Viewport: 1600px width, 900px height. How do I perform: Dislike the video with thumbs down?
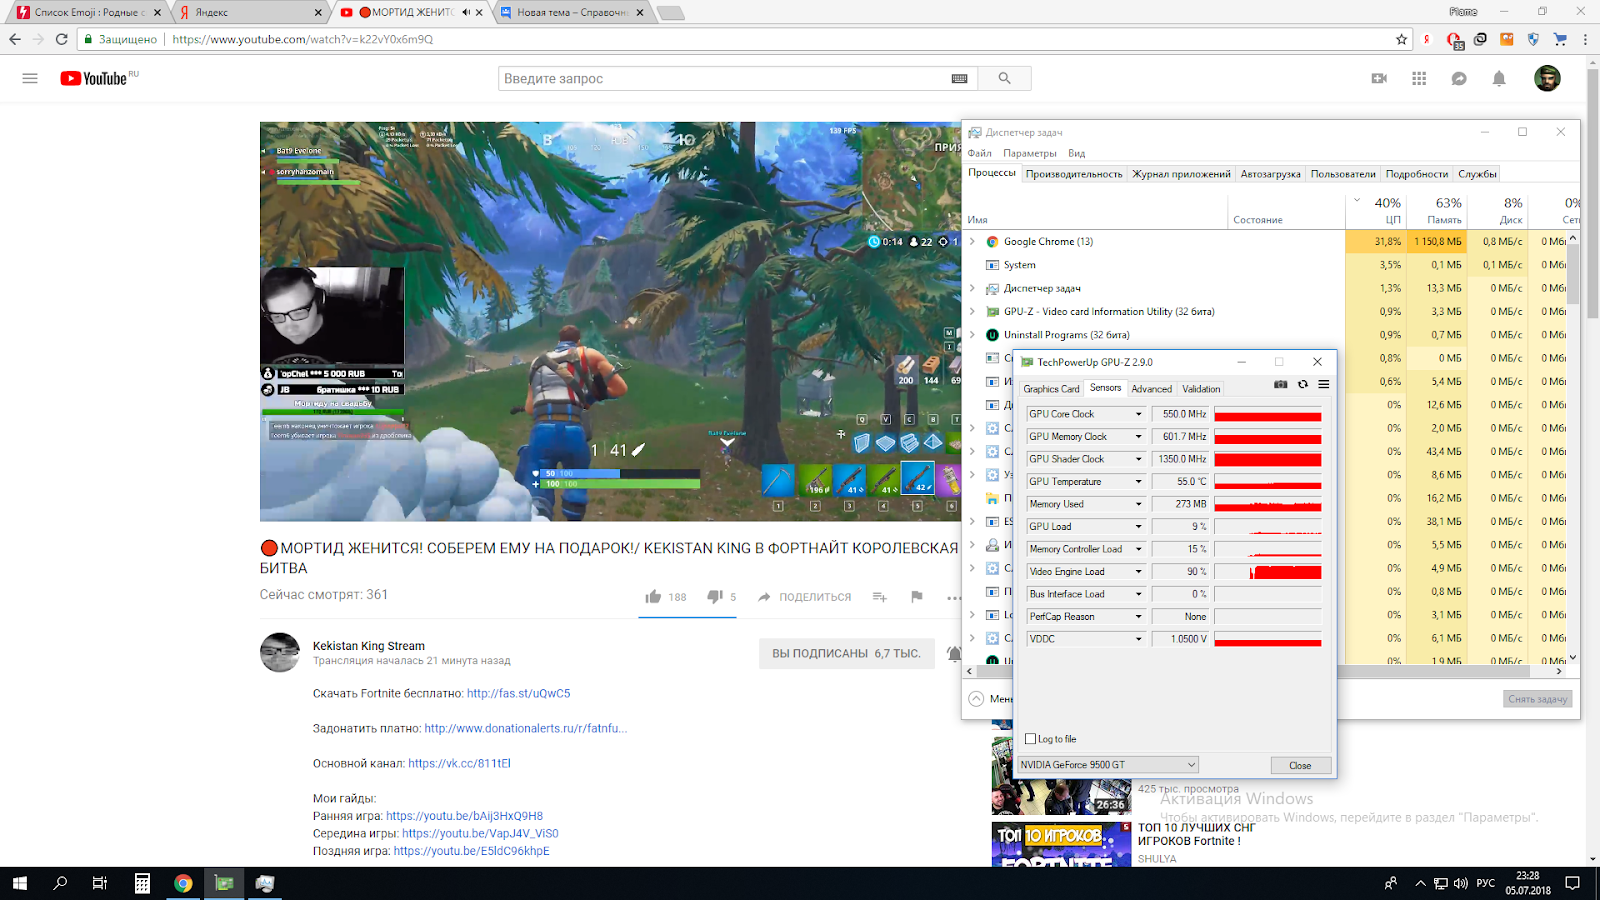point(715,597)
